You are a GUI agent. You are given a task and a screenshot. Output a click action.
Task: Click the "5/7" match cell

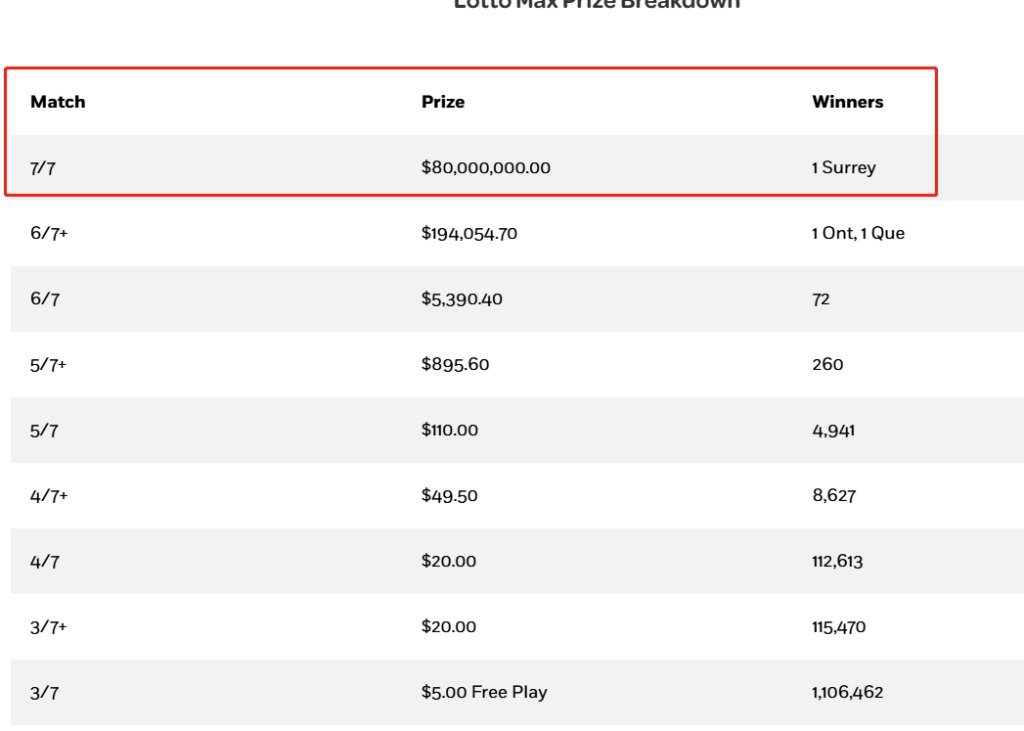44,430
